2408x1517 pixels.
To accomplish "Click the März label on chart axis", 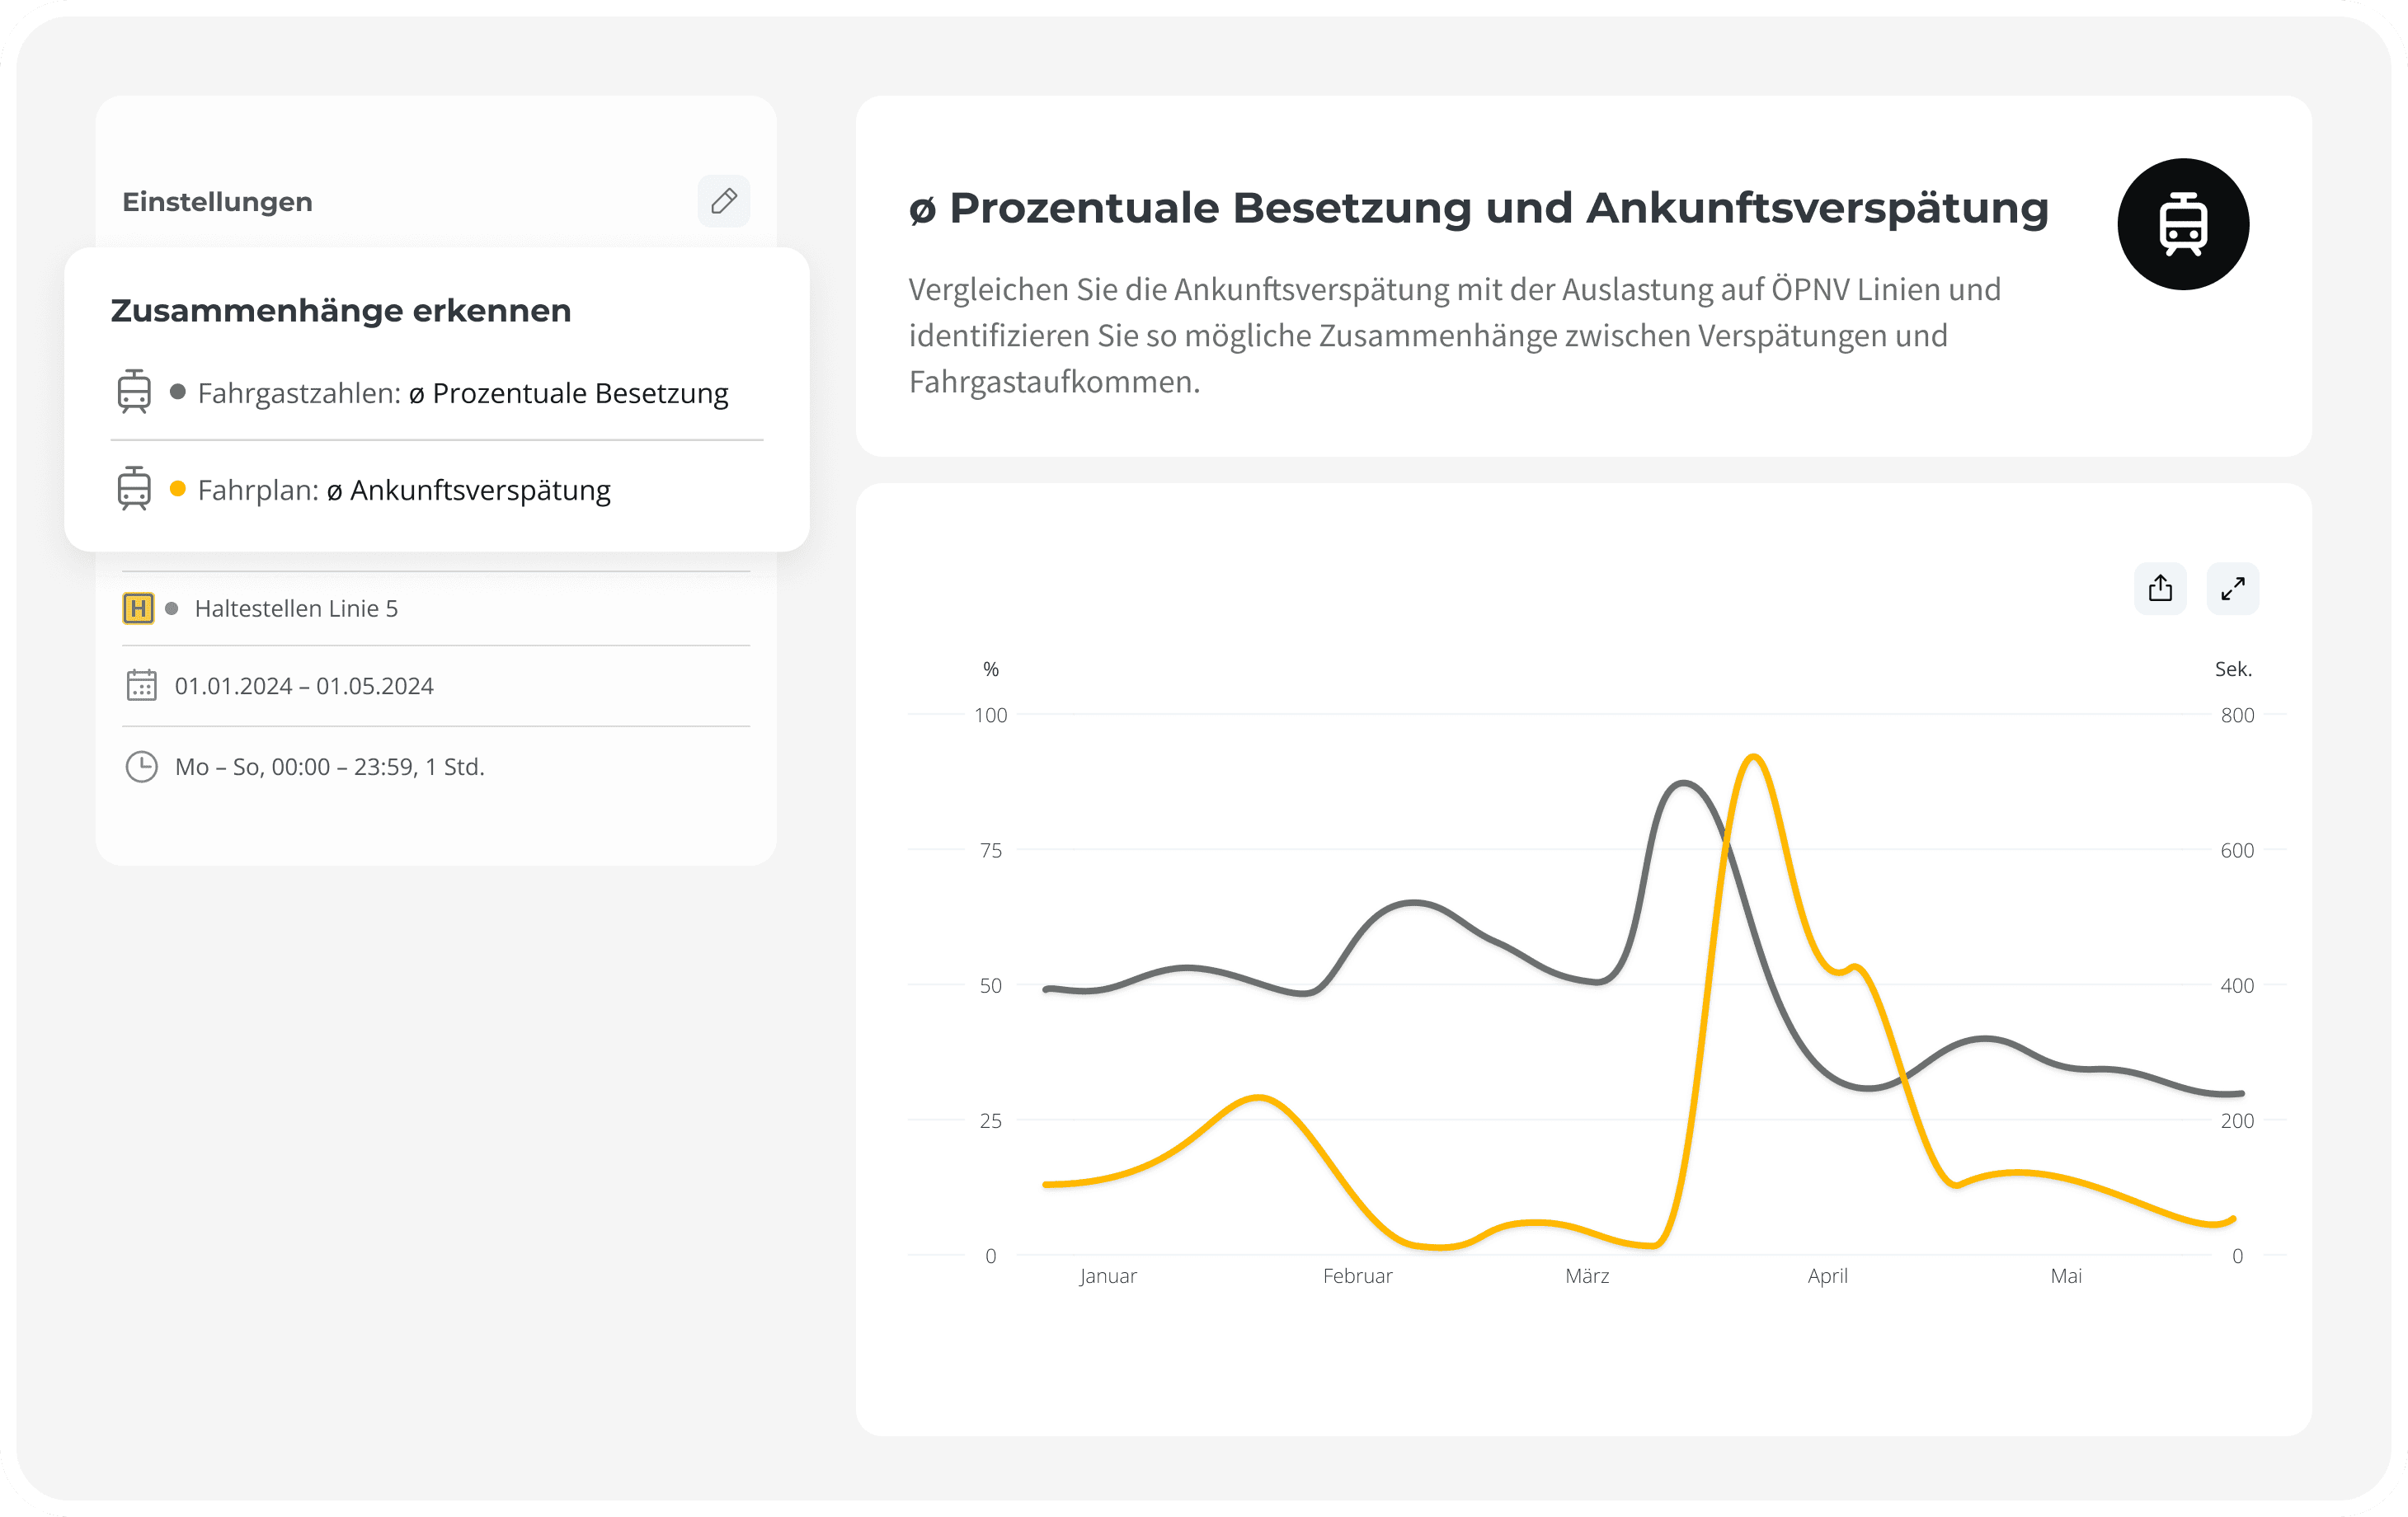I will click(1587, 1276).
